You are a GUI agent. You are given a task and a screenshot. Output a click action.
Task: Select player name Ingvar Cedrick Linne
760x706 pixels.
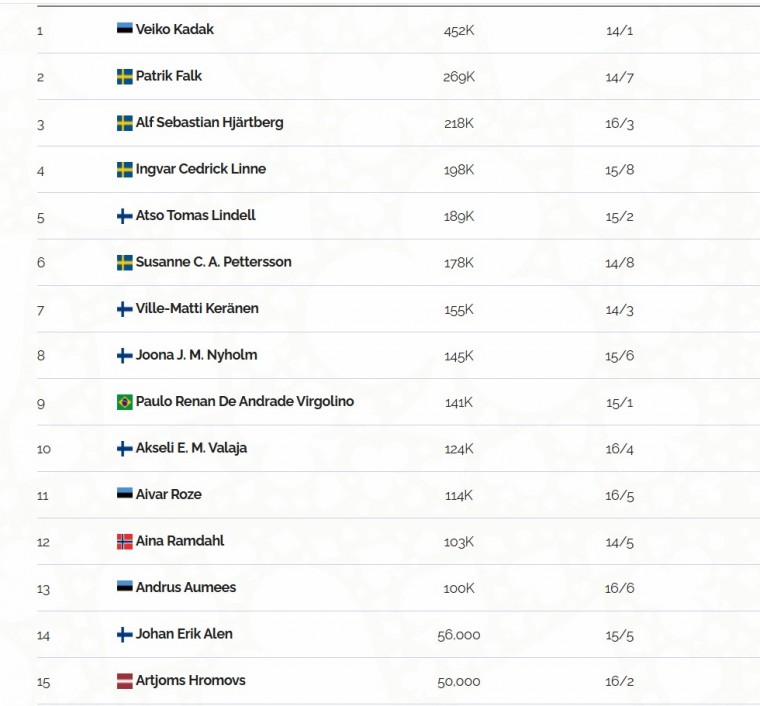click(200, 169)
